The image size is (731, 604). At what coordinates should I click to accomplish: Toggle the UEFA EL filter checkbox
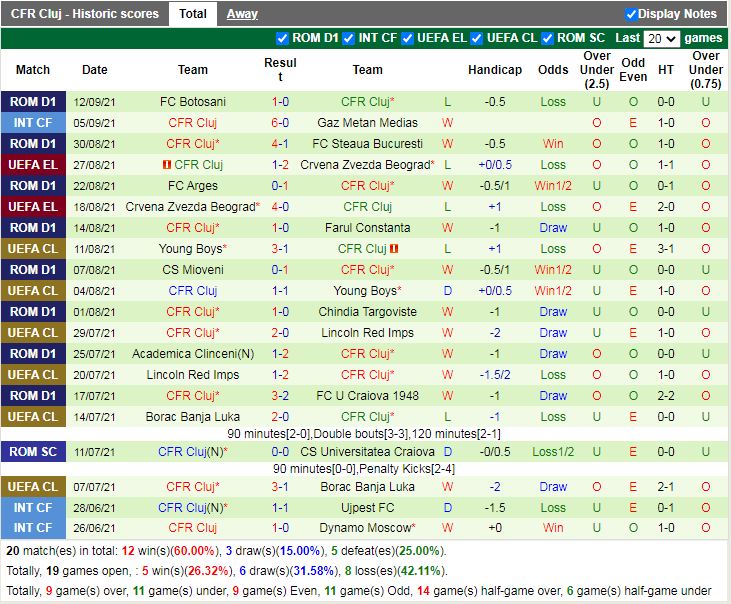pyautogui.click(x=407, y=38)
